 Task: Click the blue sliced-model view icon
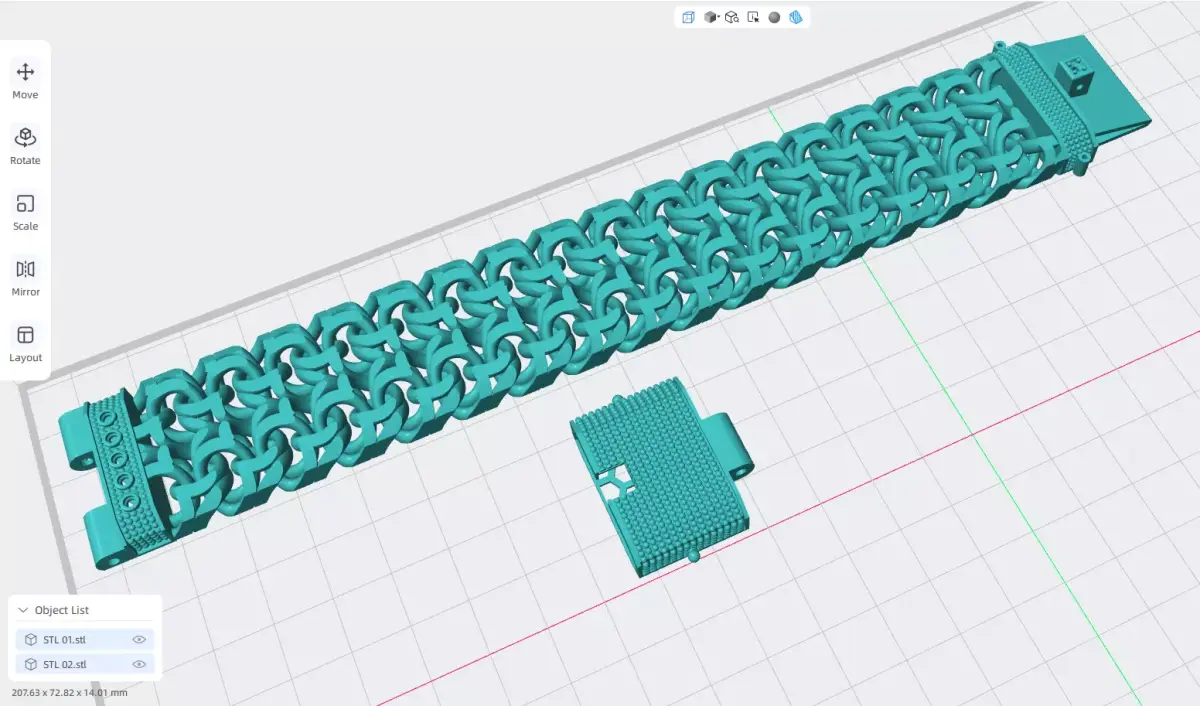coord(796,17)
